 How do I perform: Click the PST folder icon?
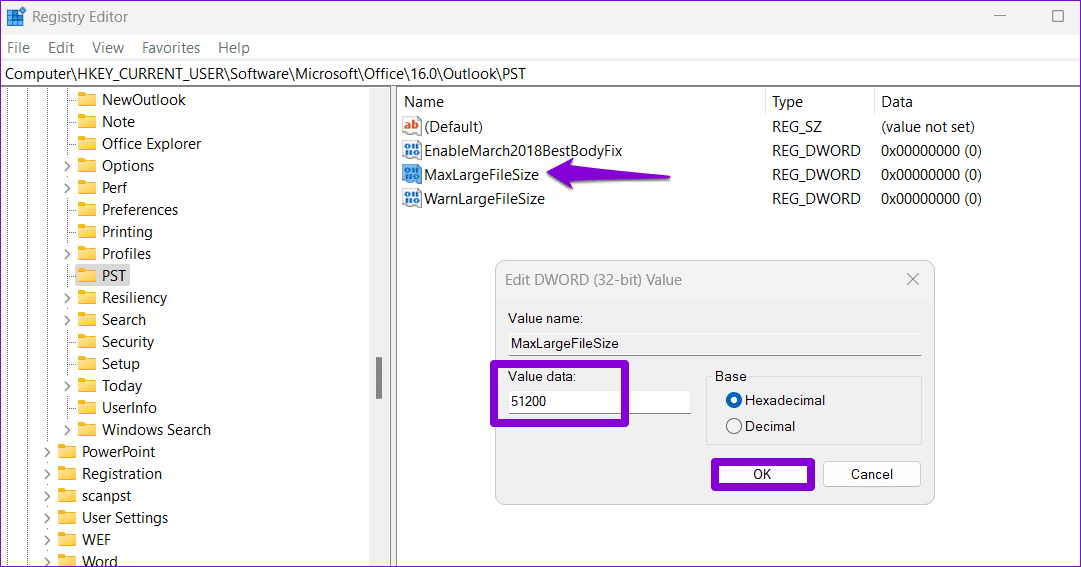tap(87, 276)
